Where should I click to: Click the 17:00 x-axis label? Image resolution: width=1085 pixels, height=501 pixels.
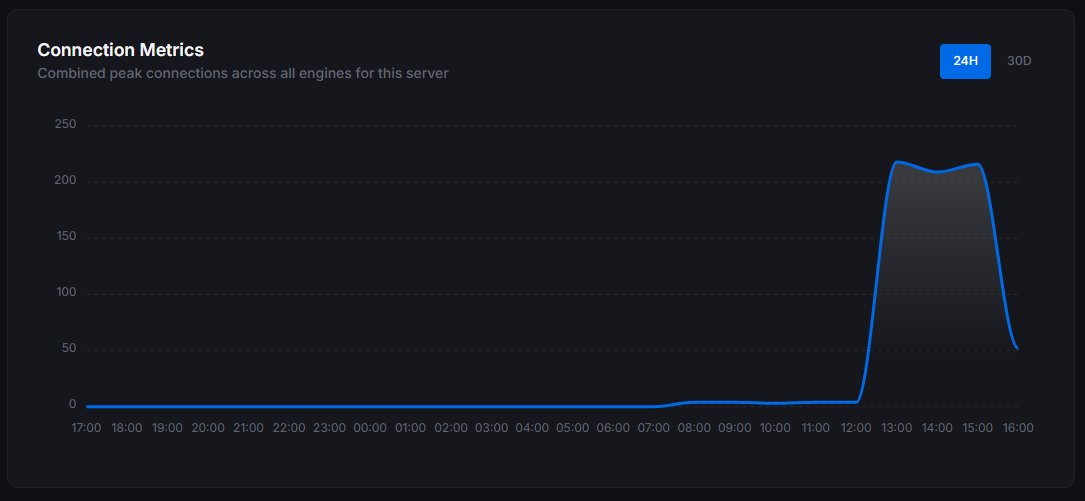pos(86,428)
